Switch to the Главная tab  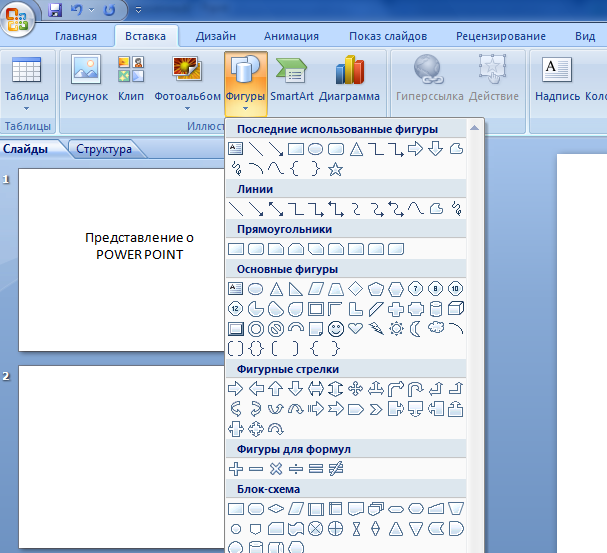(x=76, y=36)
